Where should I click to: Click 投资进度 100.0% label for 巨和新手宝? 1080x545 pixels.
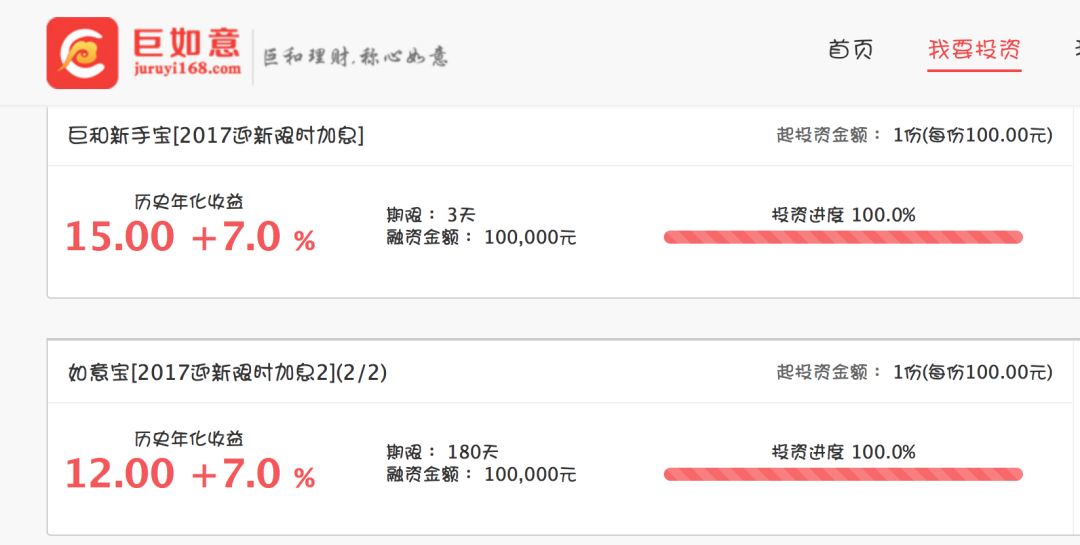(843, 214)
